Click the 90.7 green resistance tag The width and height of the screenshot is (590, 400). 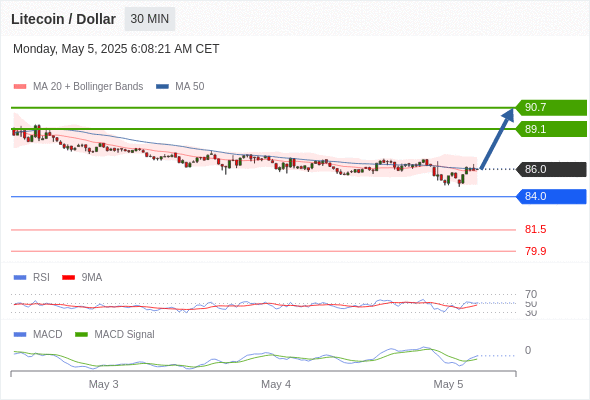[551, 108]
